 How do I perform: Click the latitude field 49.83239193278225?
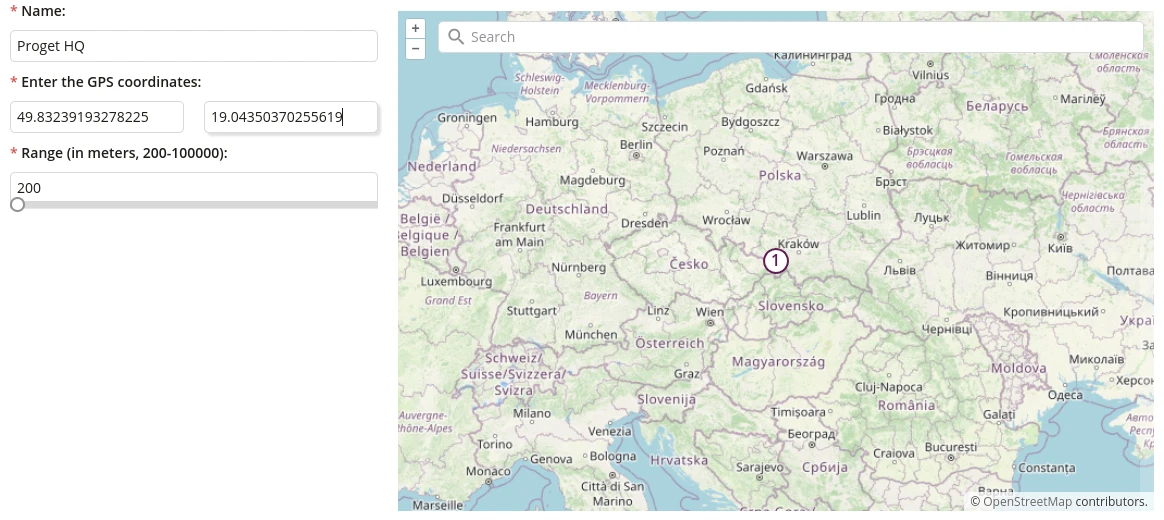(x=97, y=117)
